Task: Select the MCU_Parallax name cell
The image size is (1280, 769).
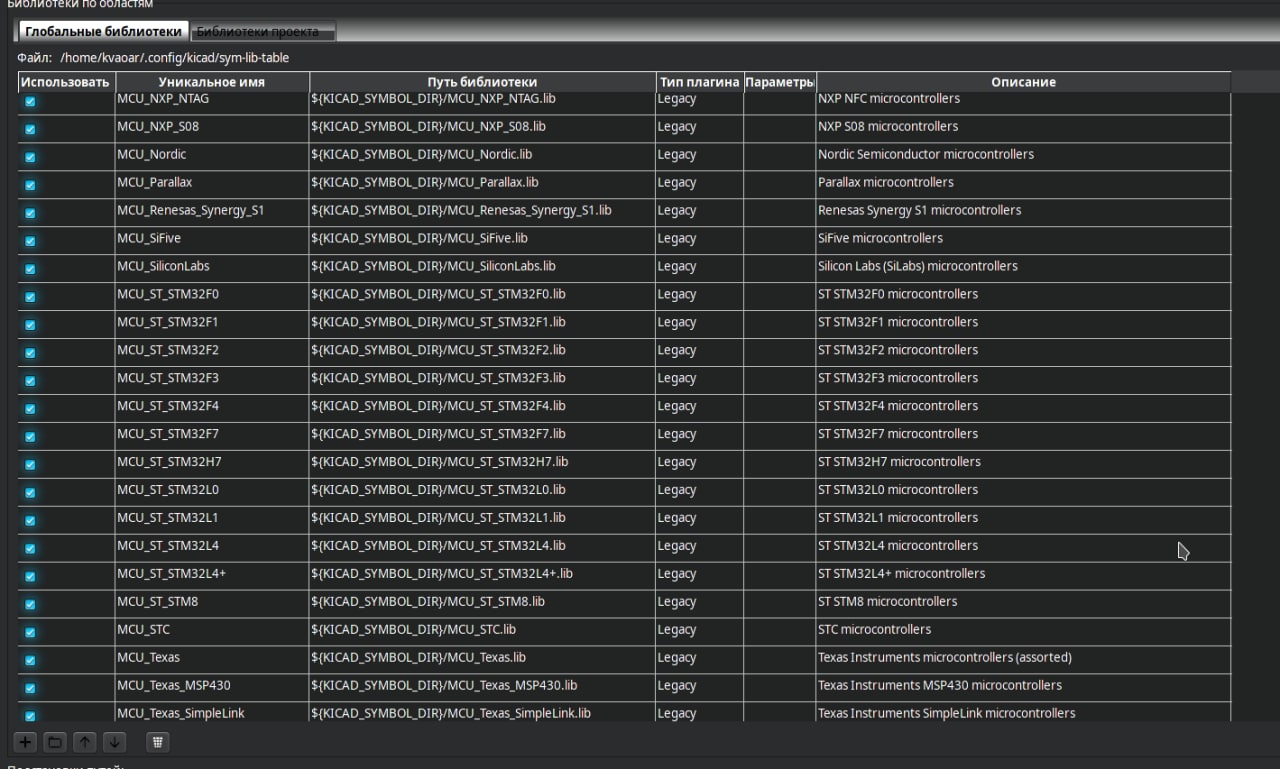Action: 212,184
